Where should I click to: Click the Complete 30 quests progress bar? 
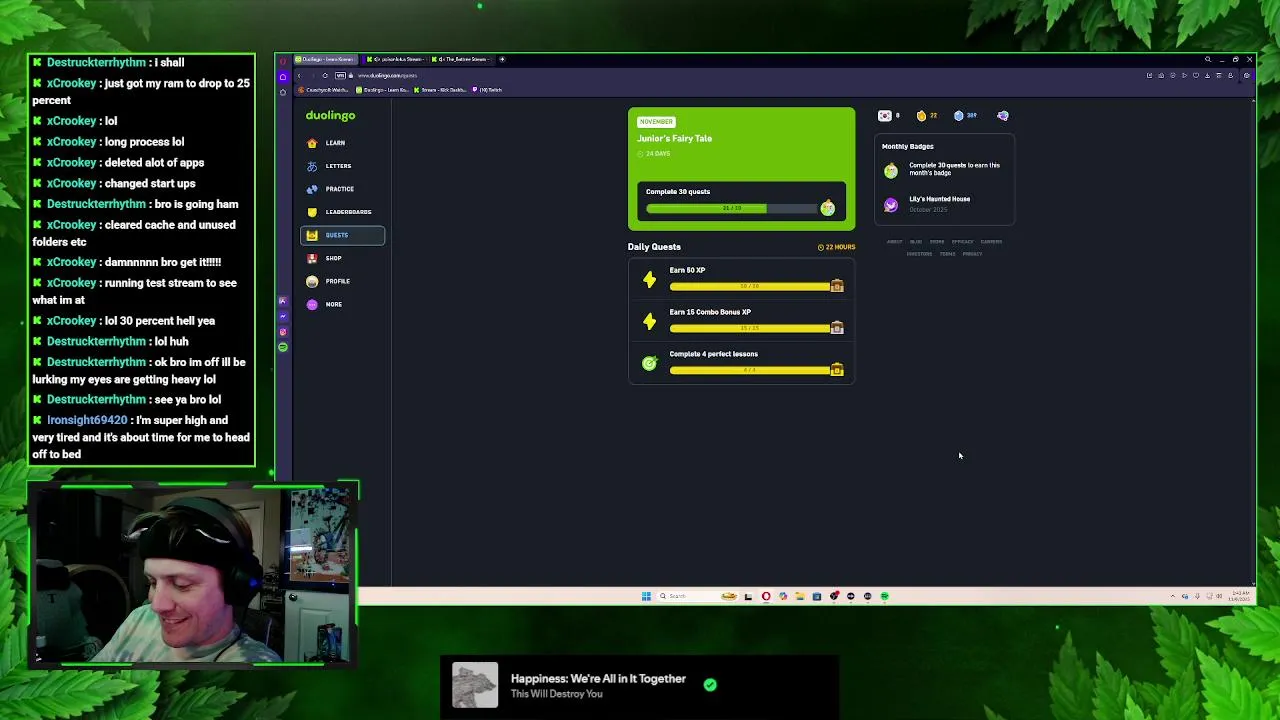[732, 208]
